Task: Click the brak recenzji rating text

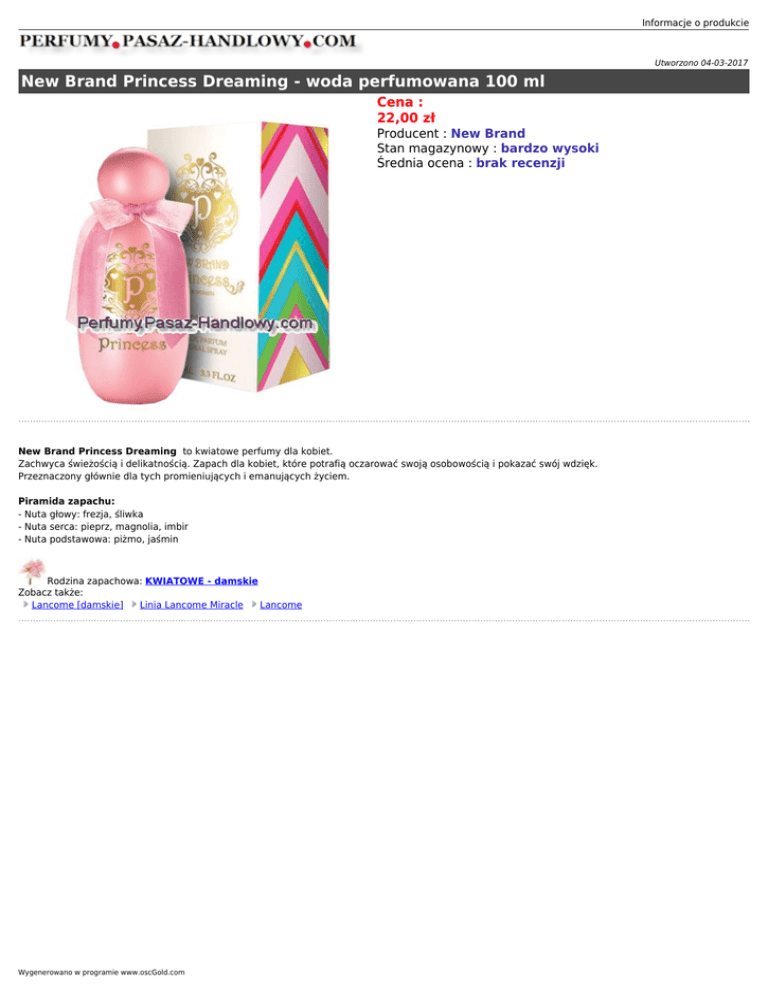Action: coord(520,163)
